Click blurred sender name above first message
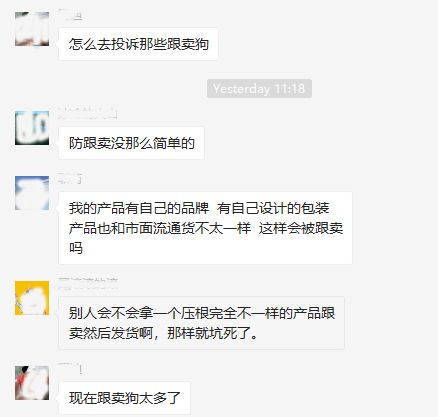 [x=70, y=15]
